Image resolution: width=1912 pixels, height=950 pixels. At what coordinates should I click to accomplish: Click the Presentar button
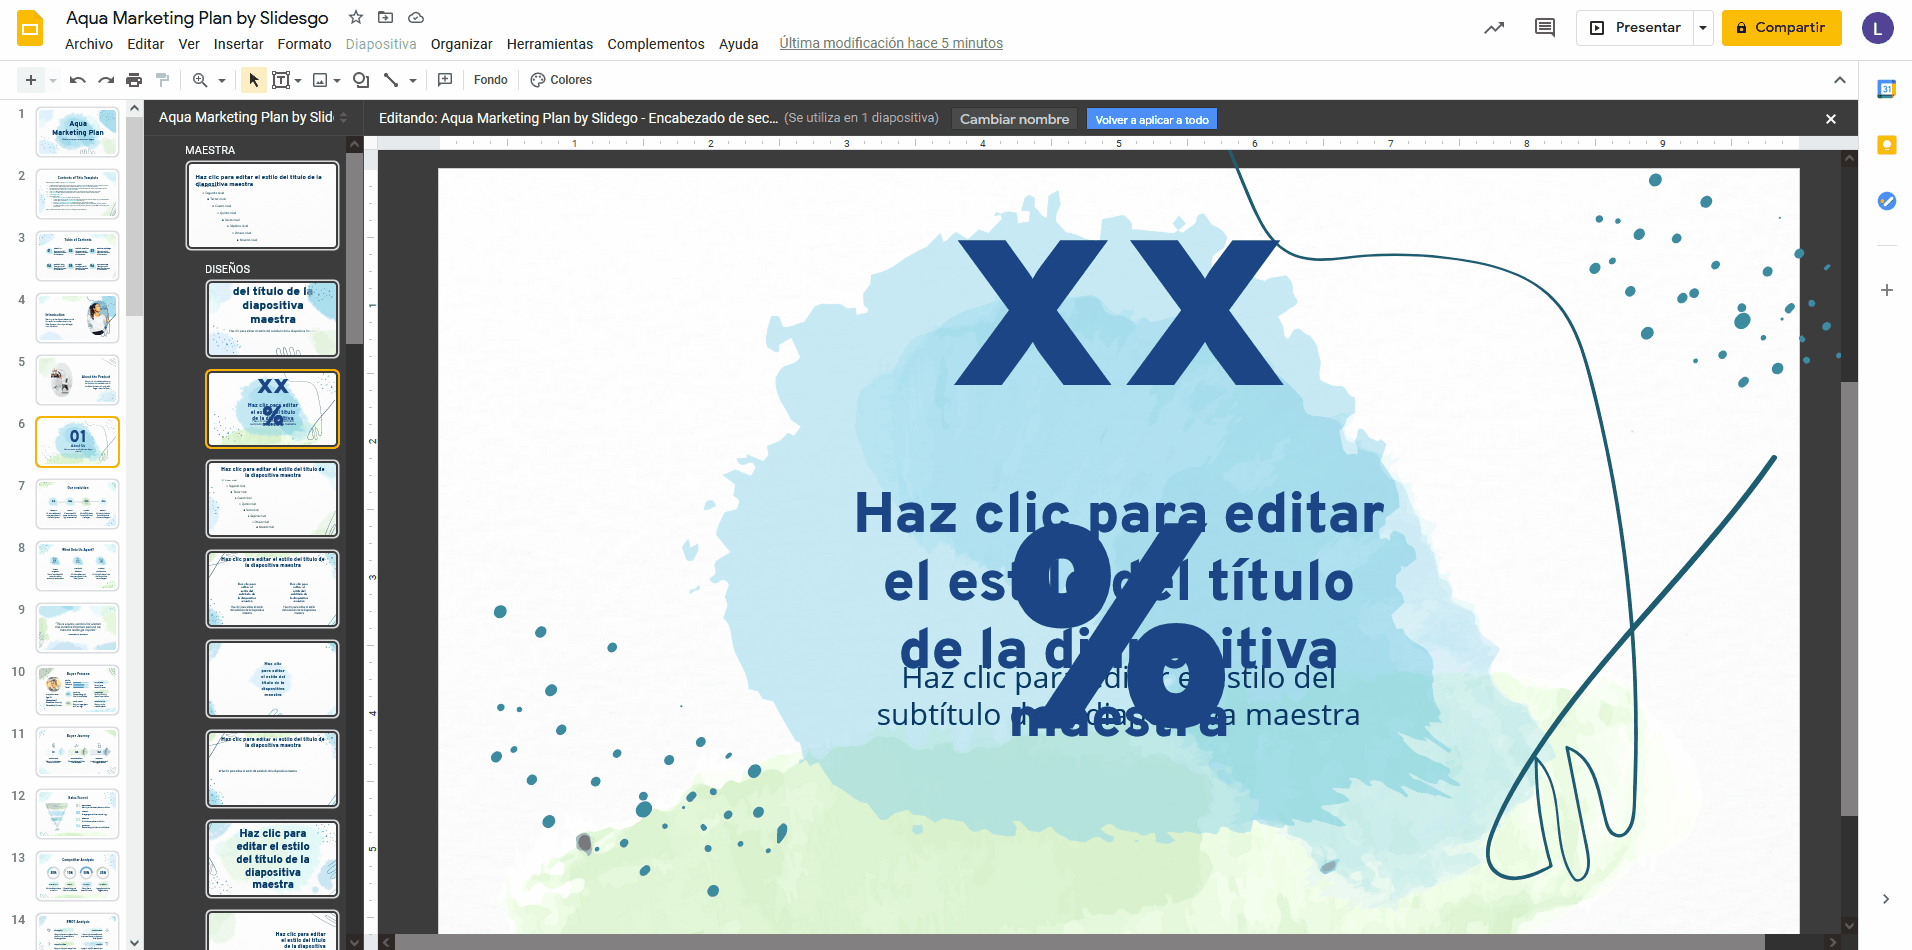click(1635, 28)
